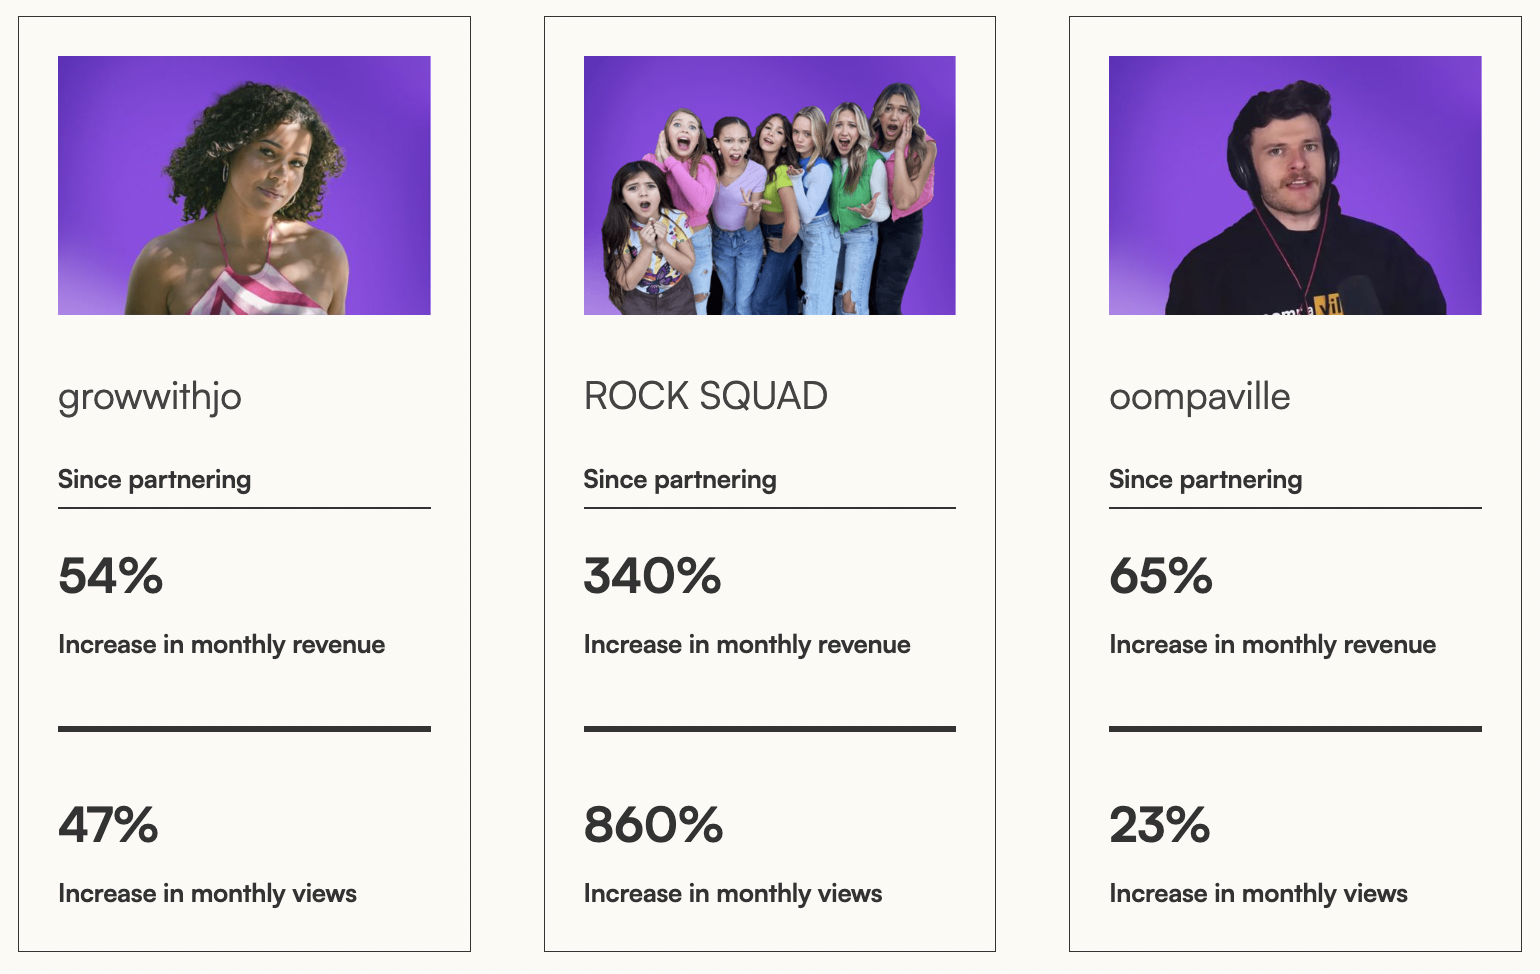Select the 860% monthly views figure
Image resolution: width=1540 pixels, height=974 pixels.
[x=653, y=825]
